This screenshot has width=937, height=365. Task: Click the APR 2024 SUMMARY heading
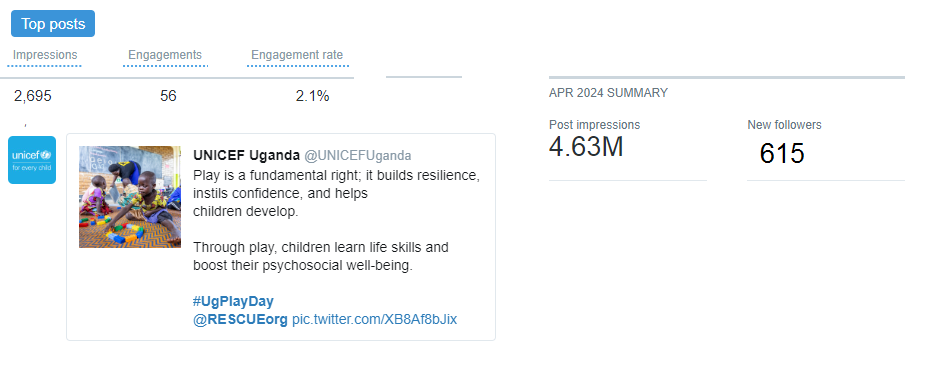pos(608,93)
